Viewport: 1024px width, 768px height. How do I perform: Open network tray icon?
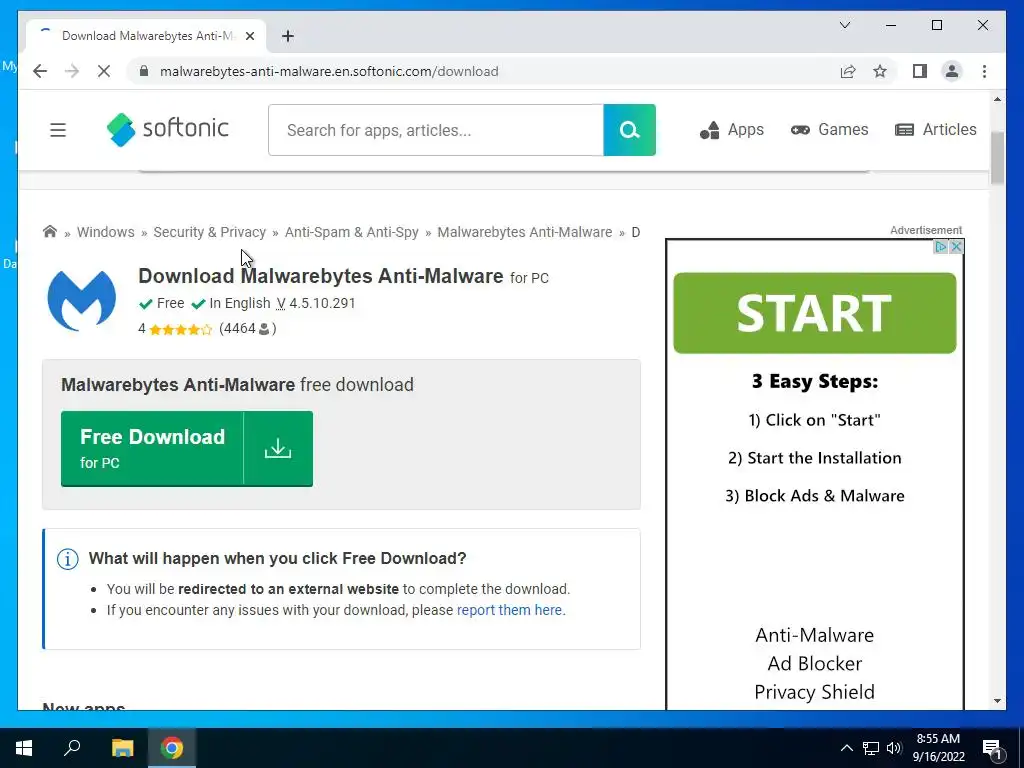click(871, 748)
